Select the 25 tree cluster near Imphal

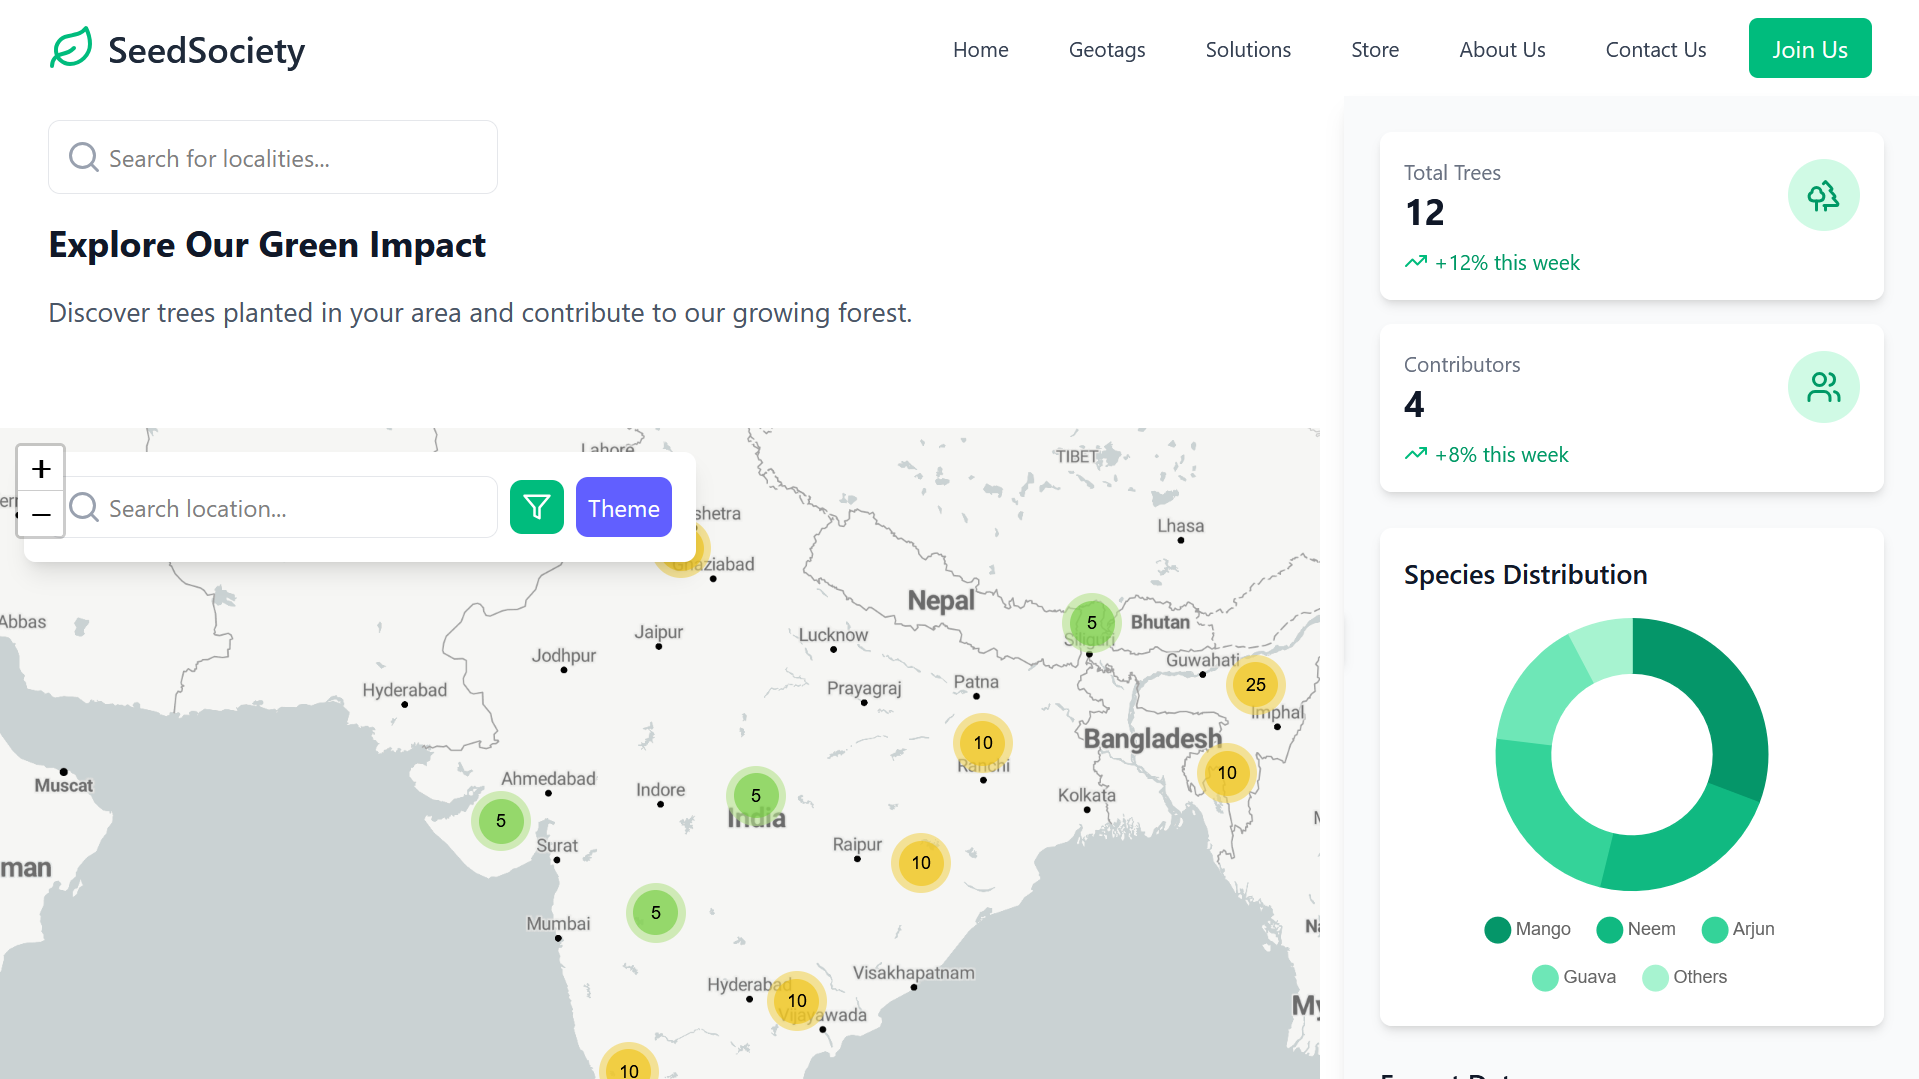1255,685
